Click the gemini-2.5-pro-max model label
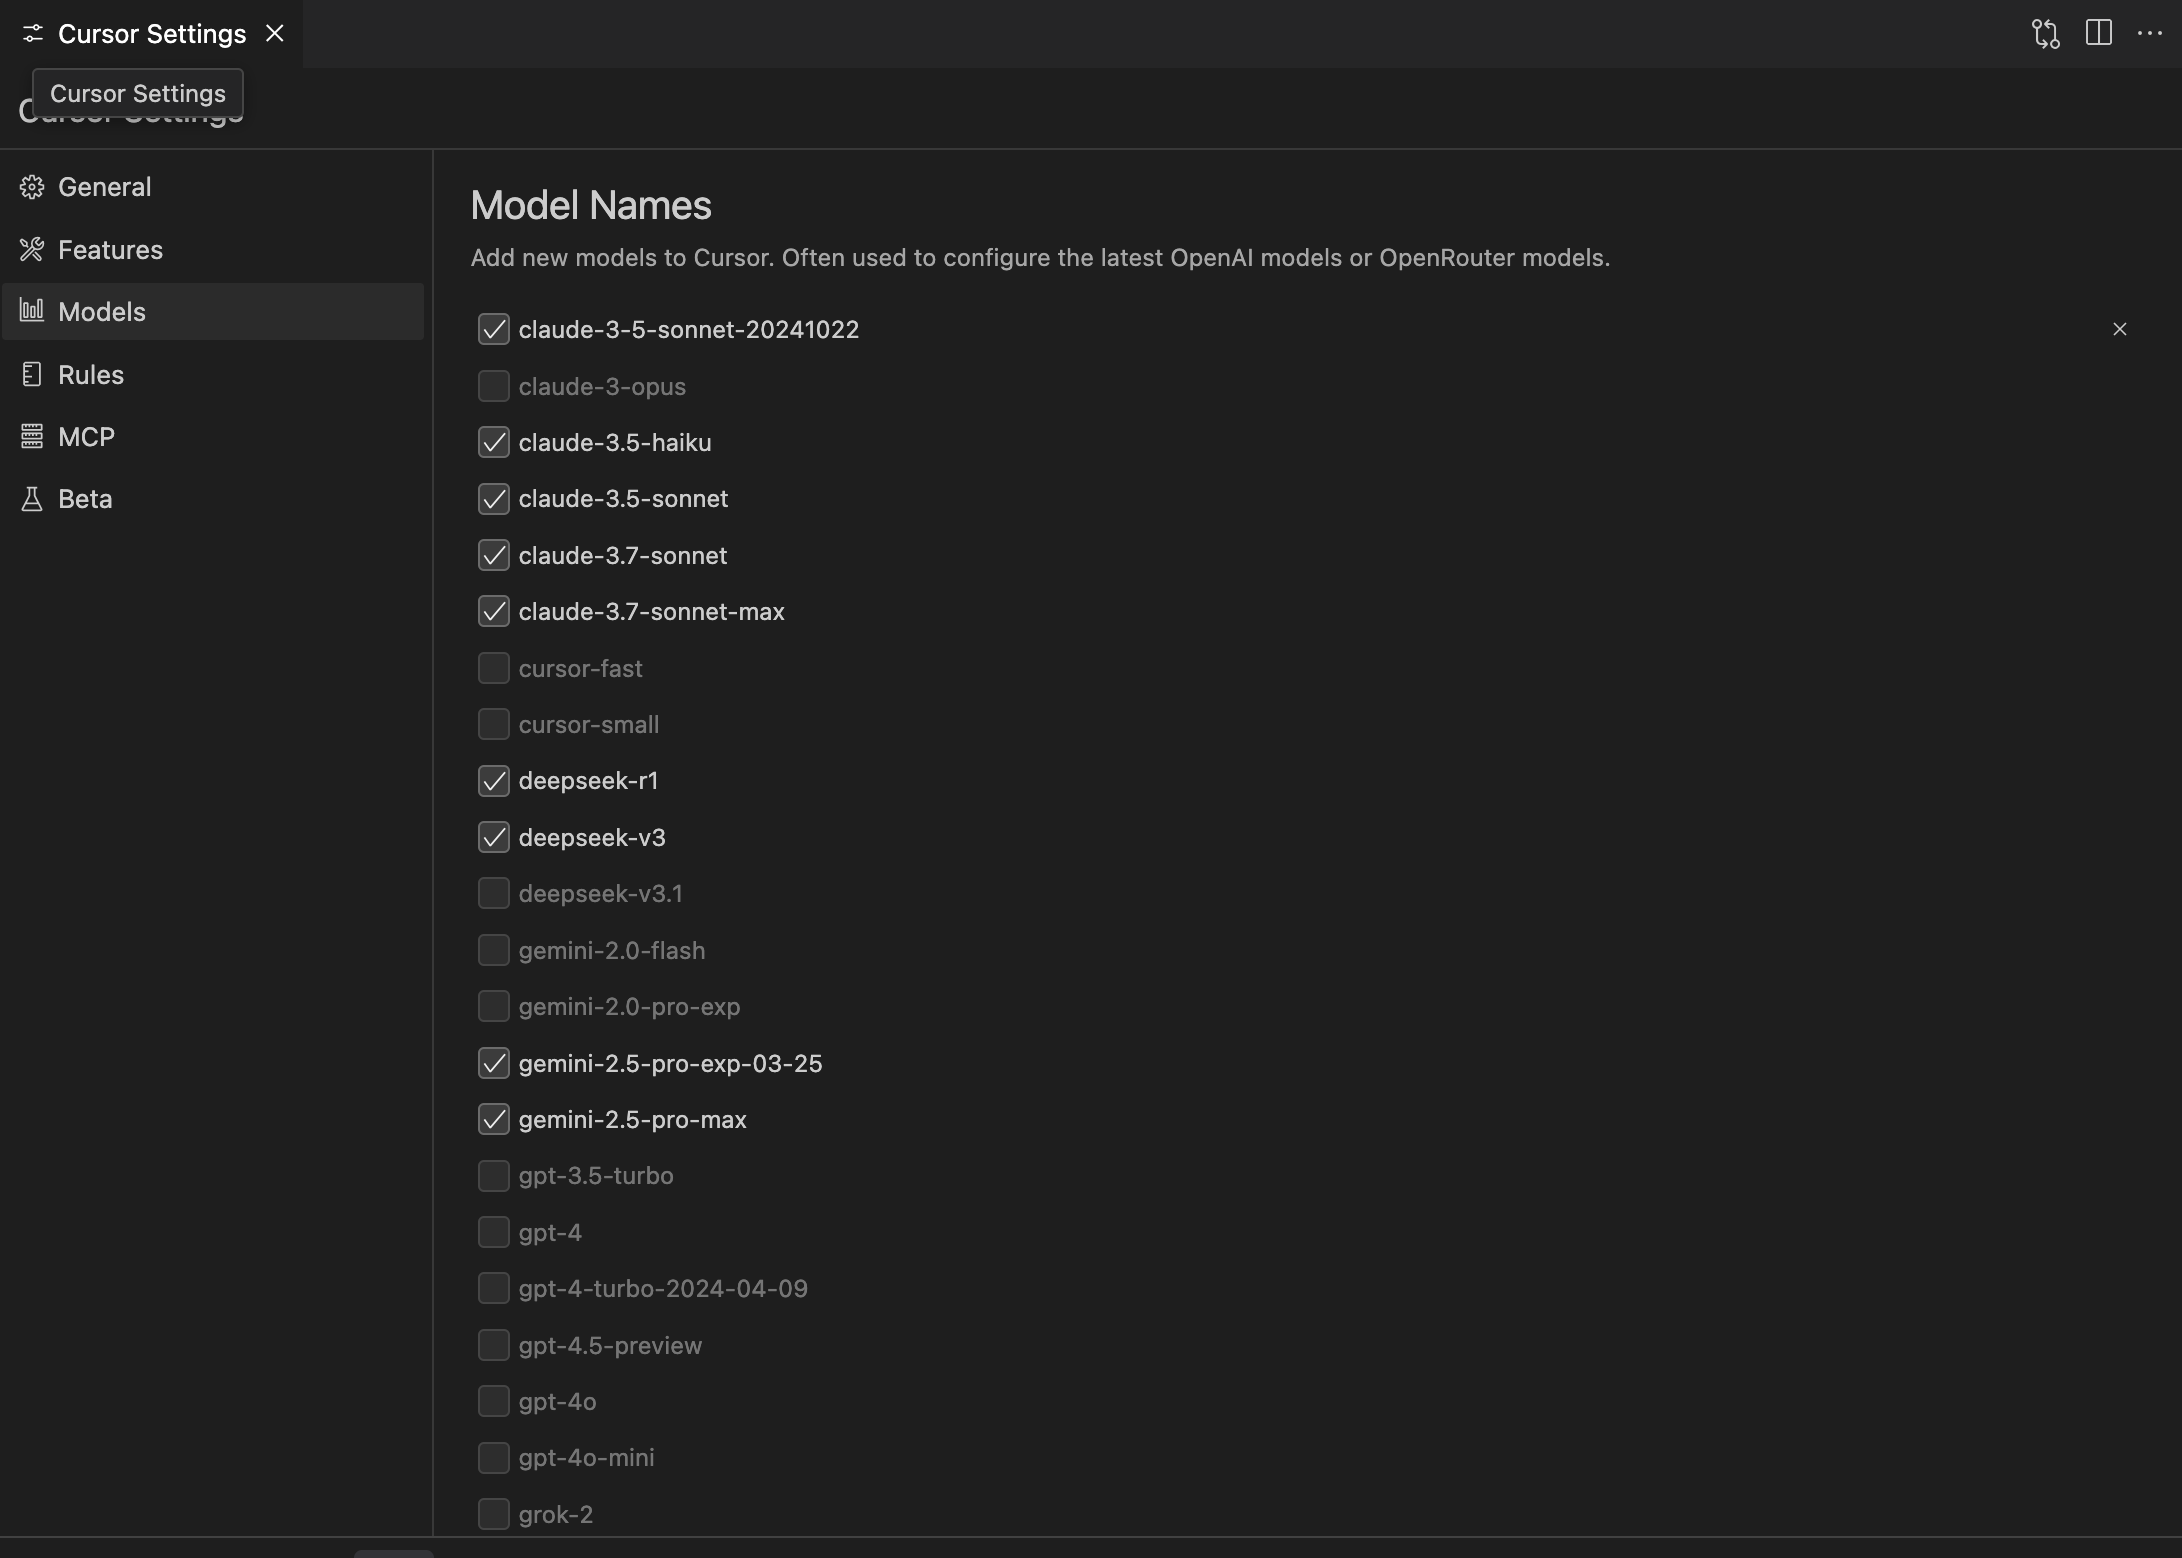 (x=632, y=1119)
